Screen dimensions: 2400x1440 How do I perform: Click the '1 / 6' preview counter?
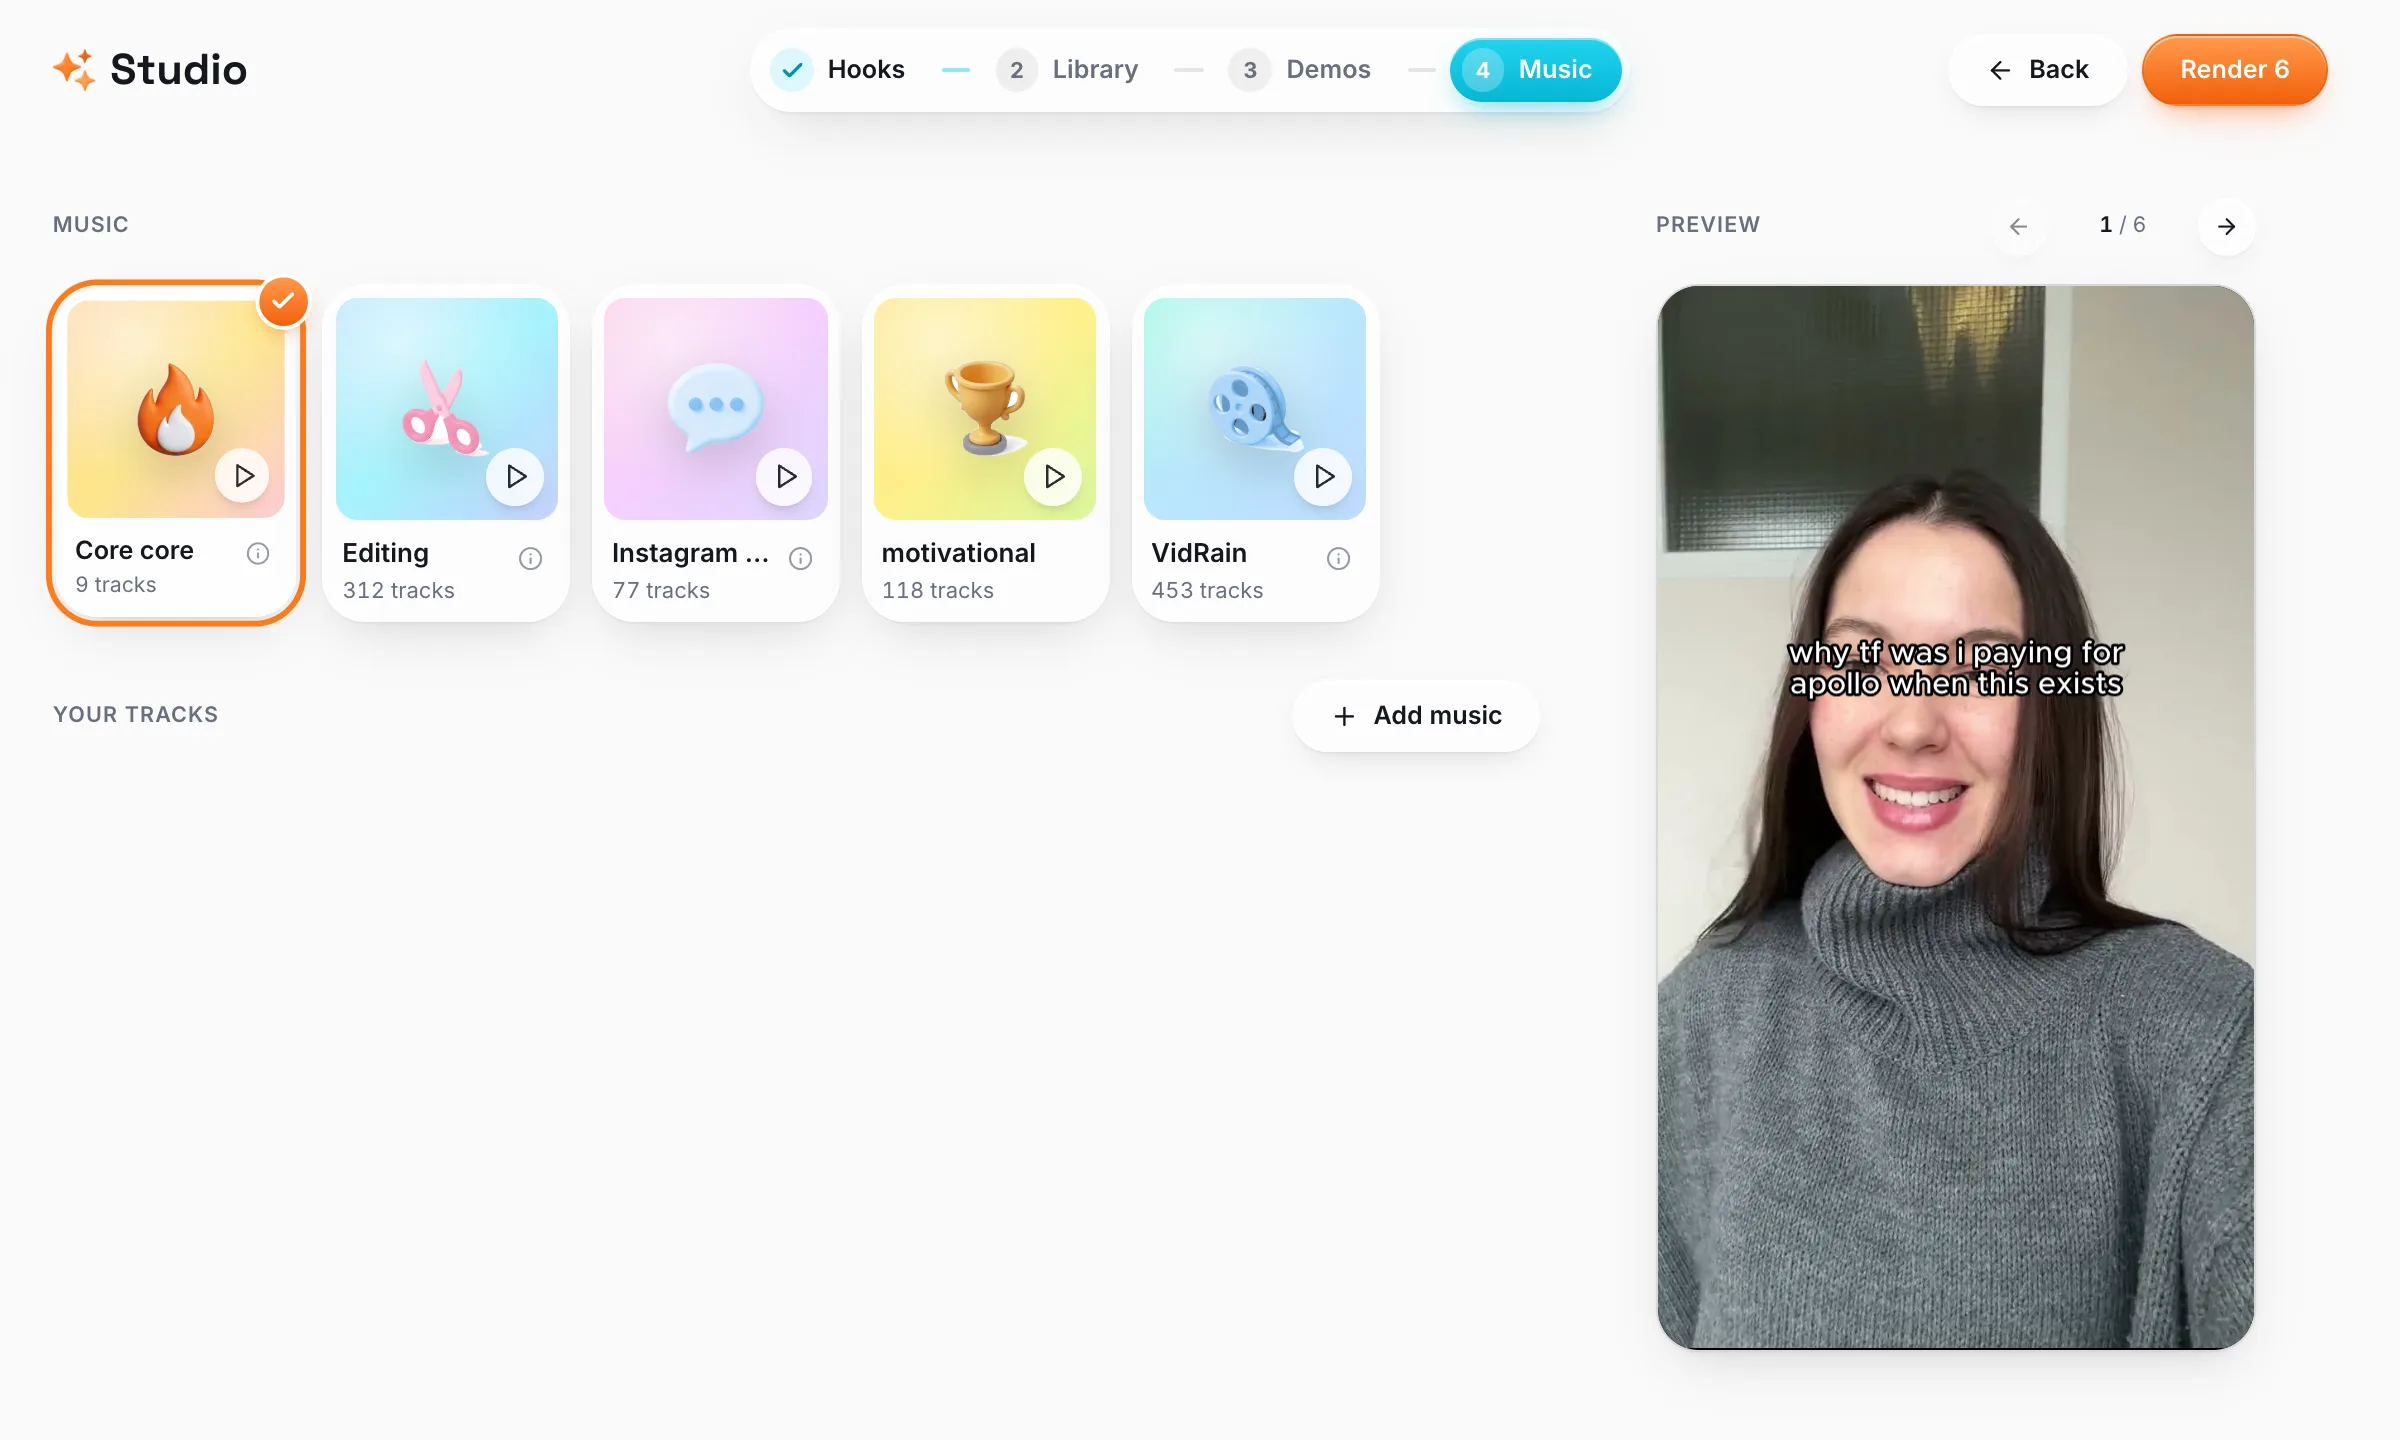tap(2122, 225)
